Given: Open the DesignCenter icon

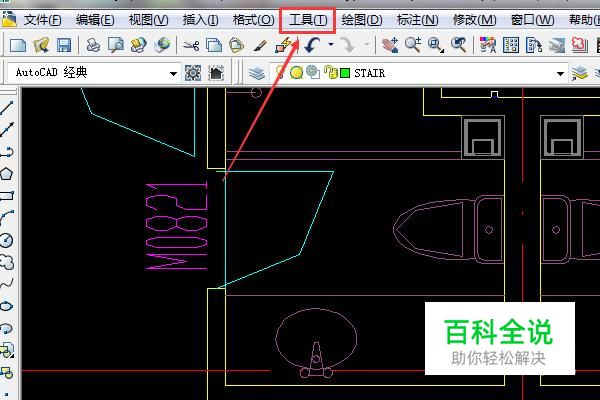Looking at the screenshot, I should coord(510,45).
